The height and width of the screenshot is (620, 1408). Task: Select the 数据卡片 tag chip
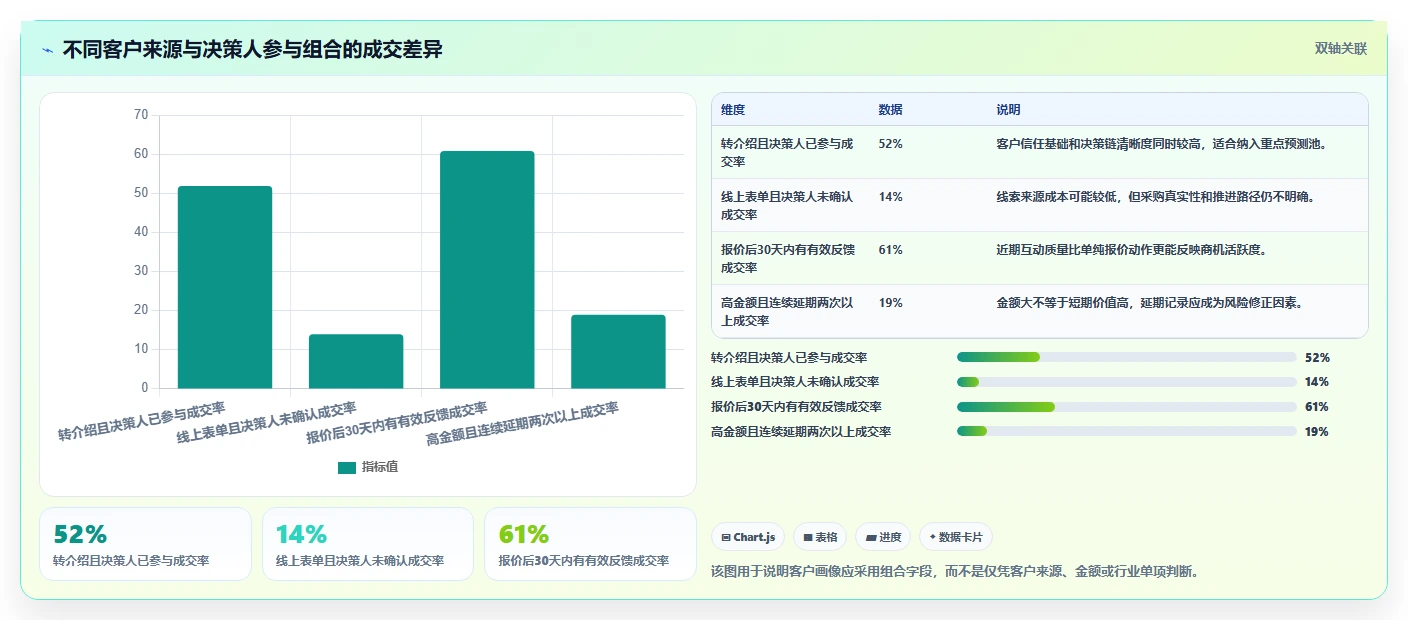[x=956, y=537]
